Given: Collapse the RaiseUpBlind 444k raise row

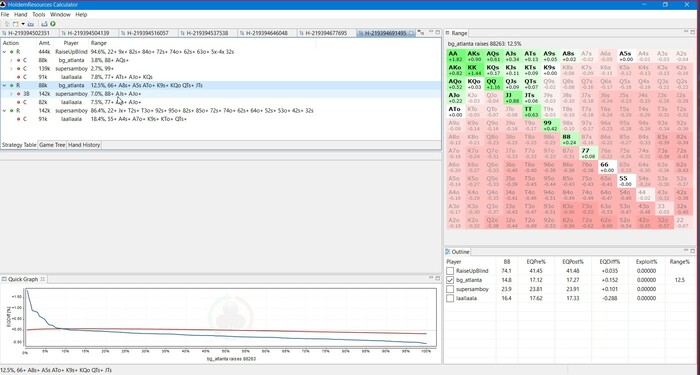Looking at the screenshot, I should 5,52.
